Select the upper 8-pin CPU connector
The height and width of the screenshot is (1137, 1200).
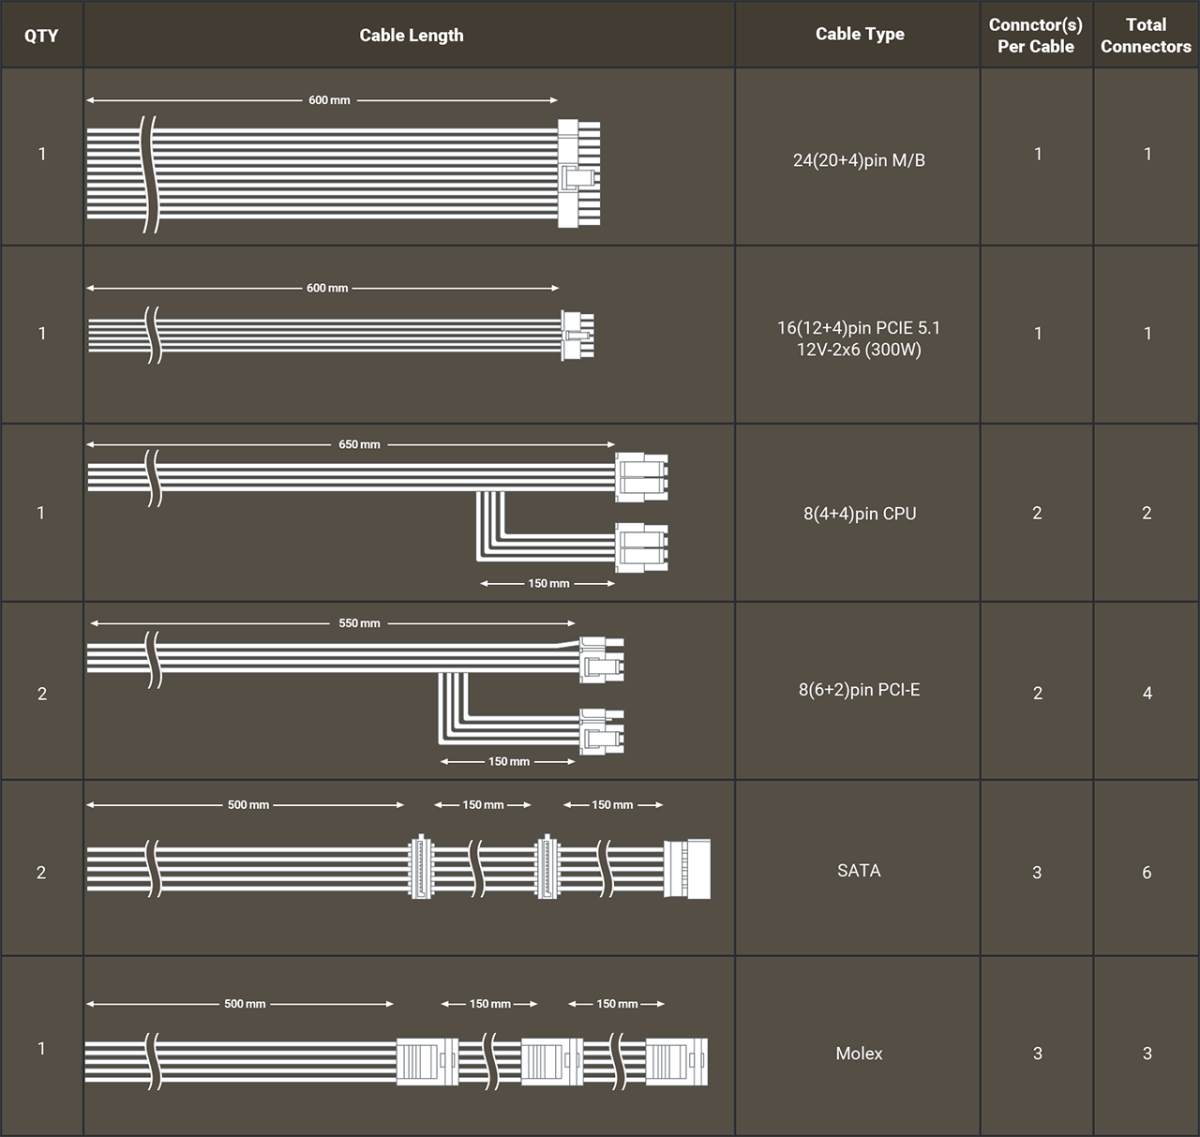click(x=641, y=476)
